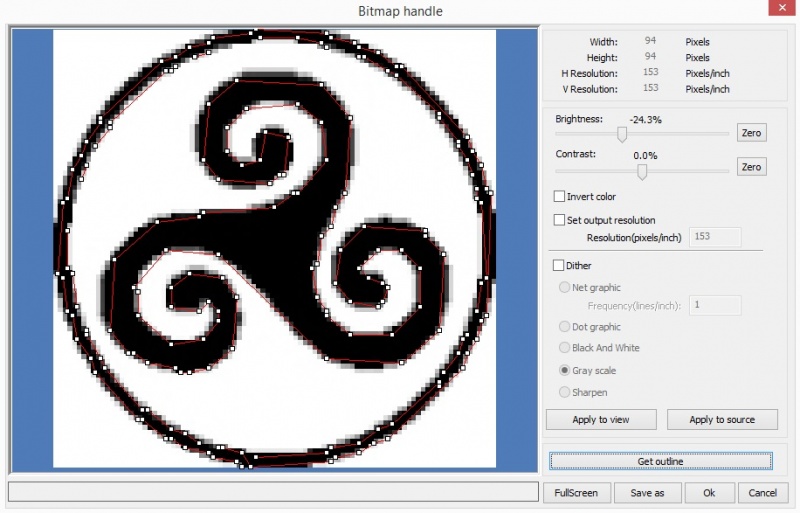Select the Black And White radio option
This screenshot has height=513, width=800.
coord(564,348)
